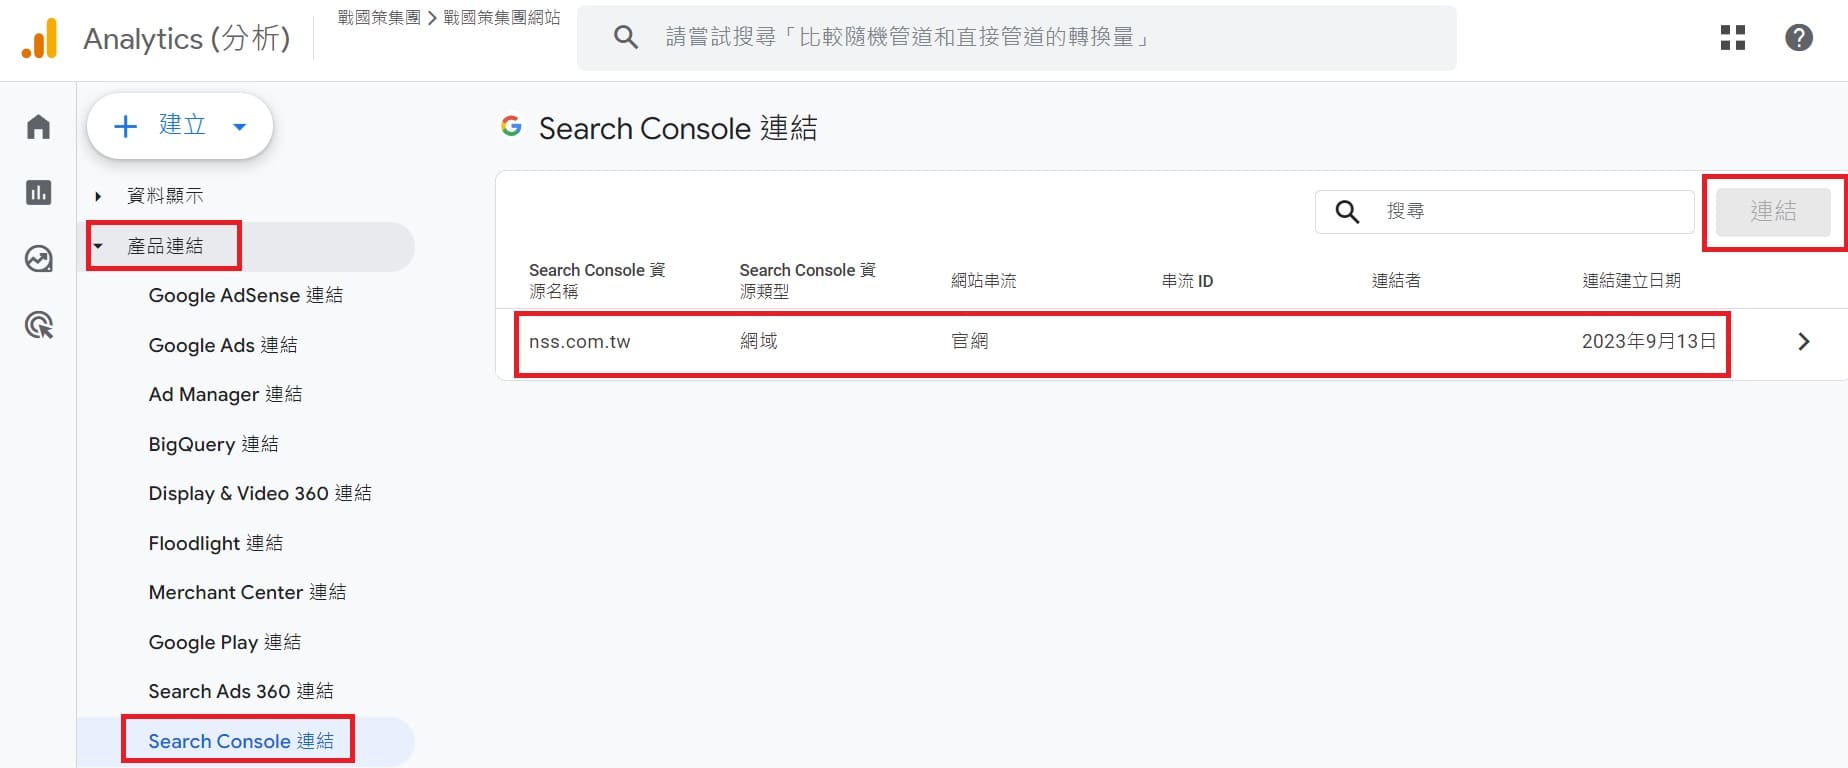Viewport: 1848px width, 768px height.
Task: Open the Reports bar chart icon
Action: click(38, 193)
